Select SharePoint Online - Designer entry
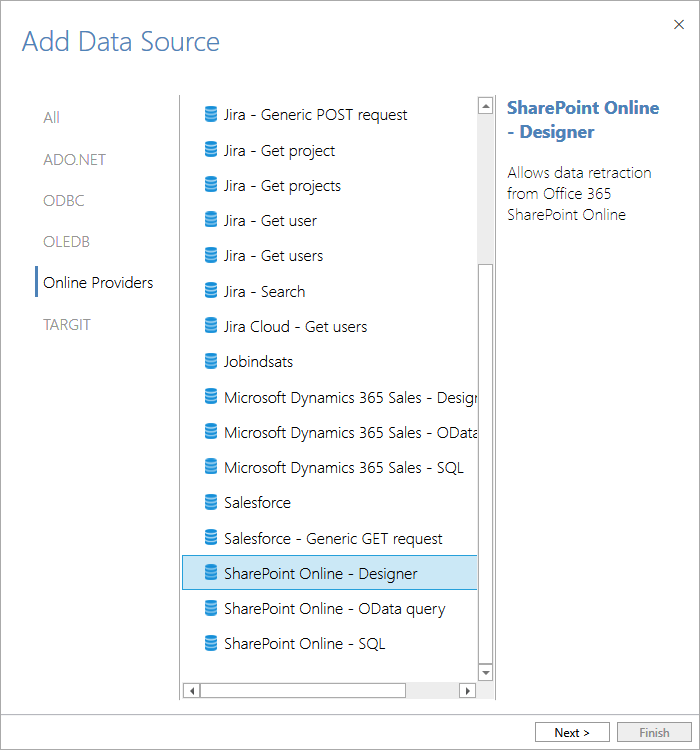Screen dimensions: 700x750 tap(329, 573)
